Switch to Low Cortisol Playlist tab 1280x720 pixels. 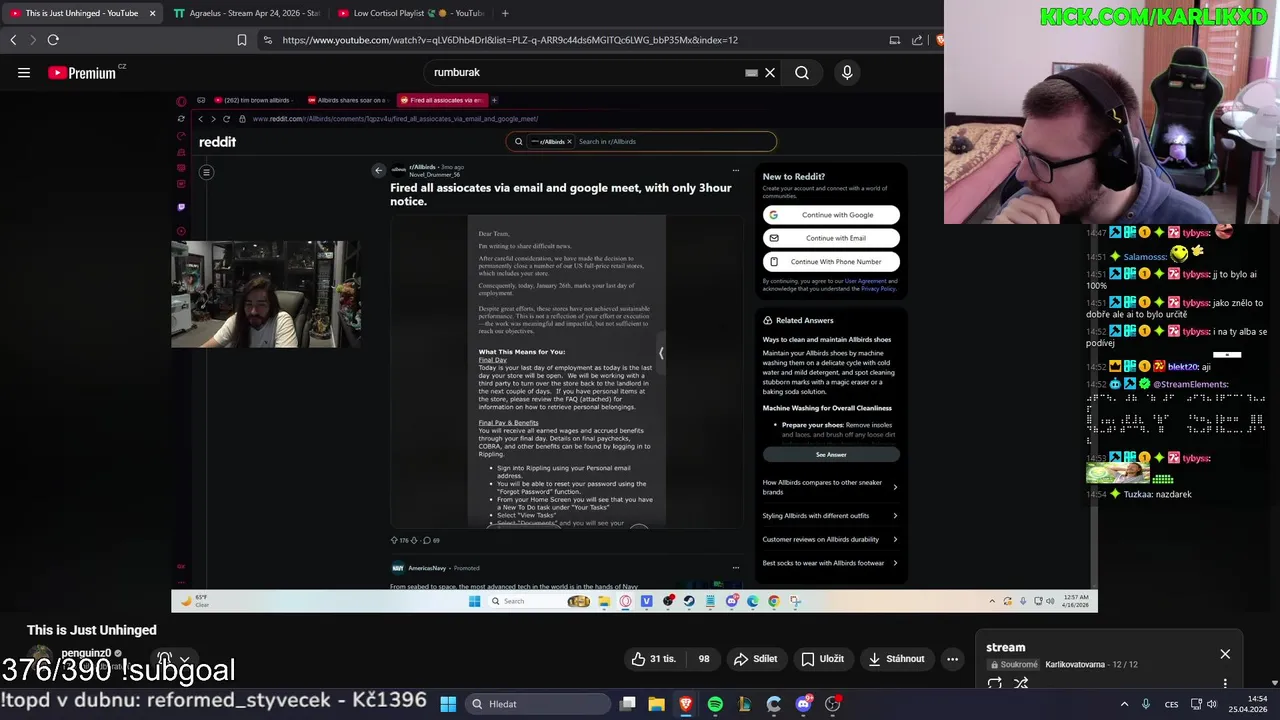(410, 13)
